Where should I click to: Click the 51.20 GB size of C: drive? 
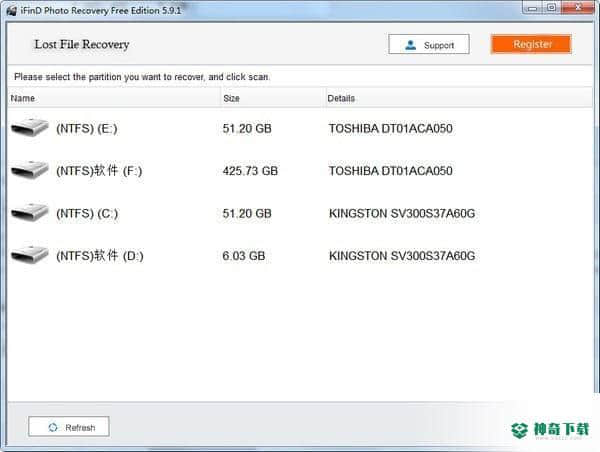click(247, 213)
